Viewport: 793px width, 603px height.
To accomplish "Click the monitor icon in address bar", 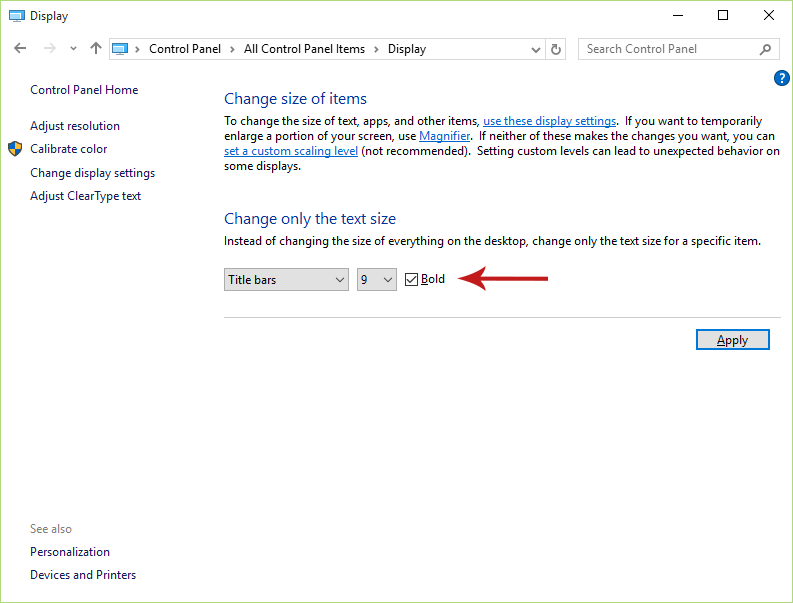I will pyautogui.click(x=120, y=49).
